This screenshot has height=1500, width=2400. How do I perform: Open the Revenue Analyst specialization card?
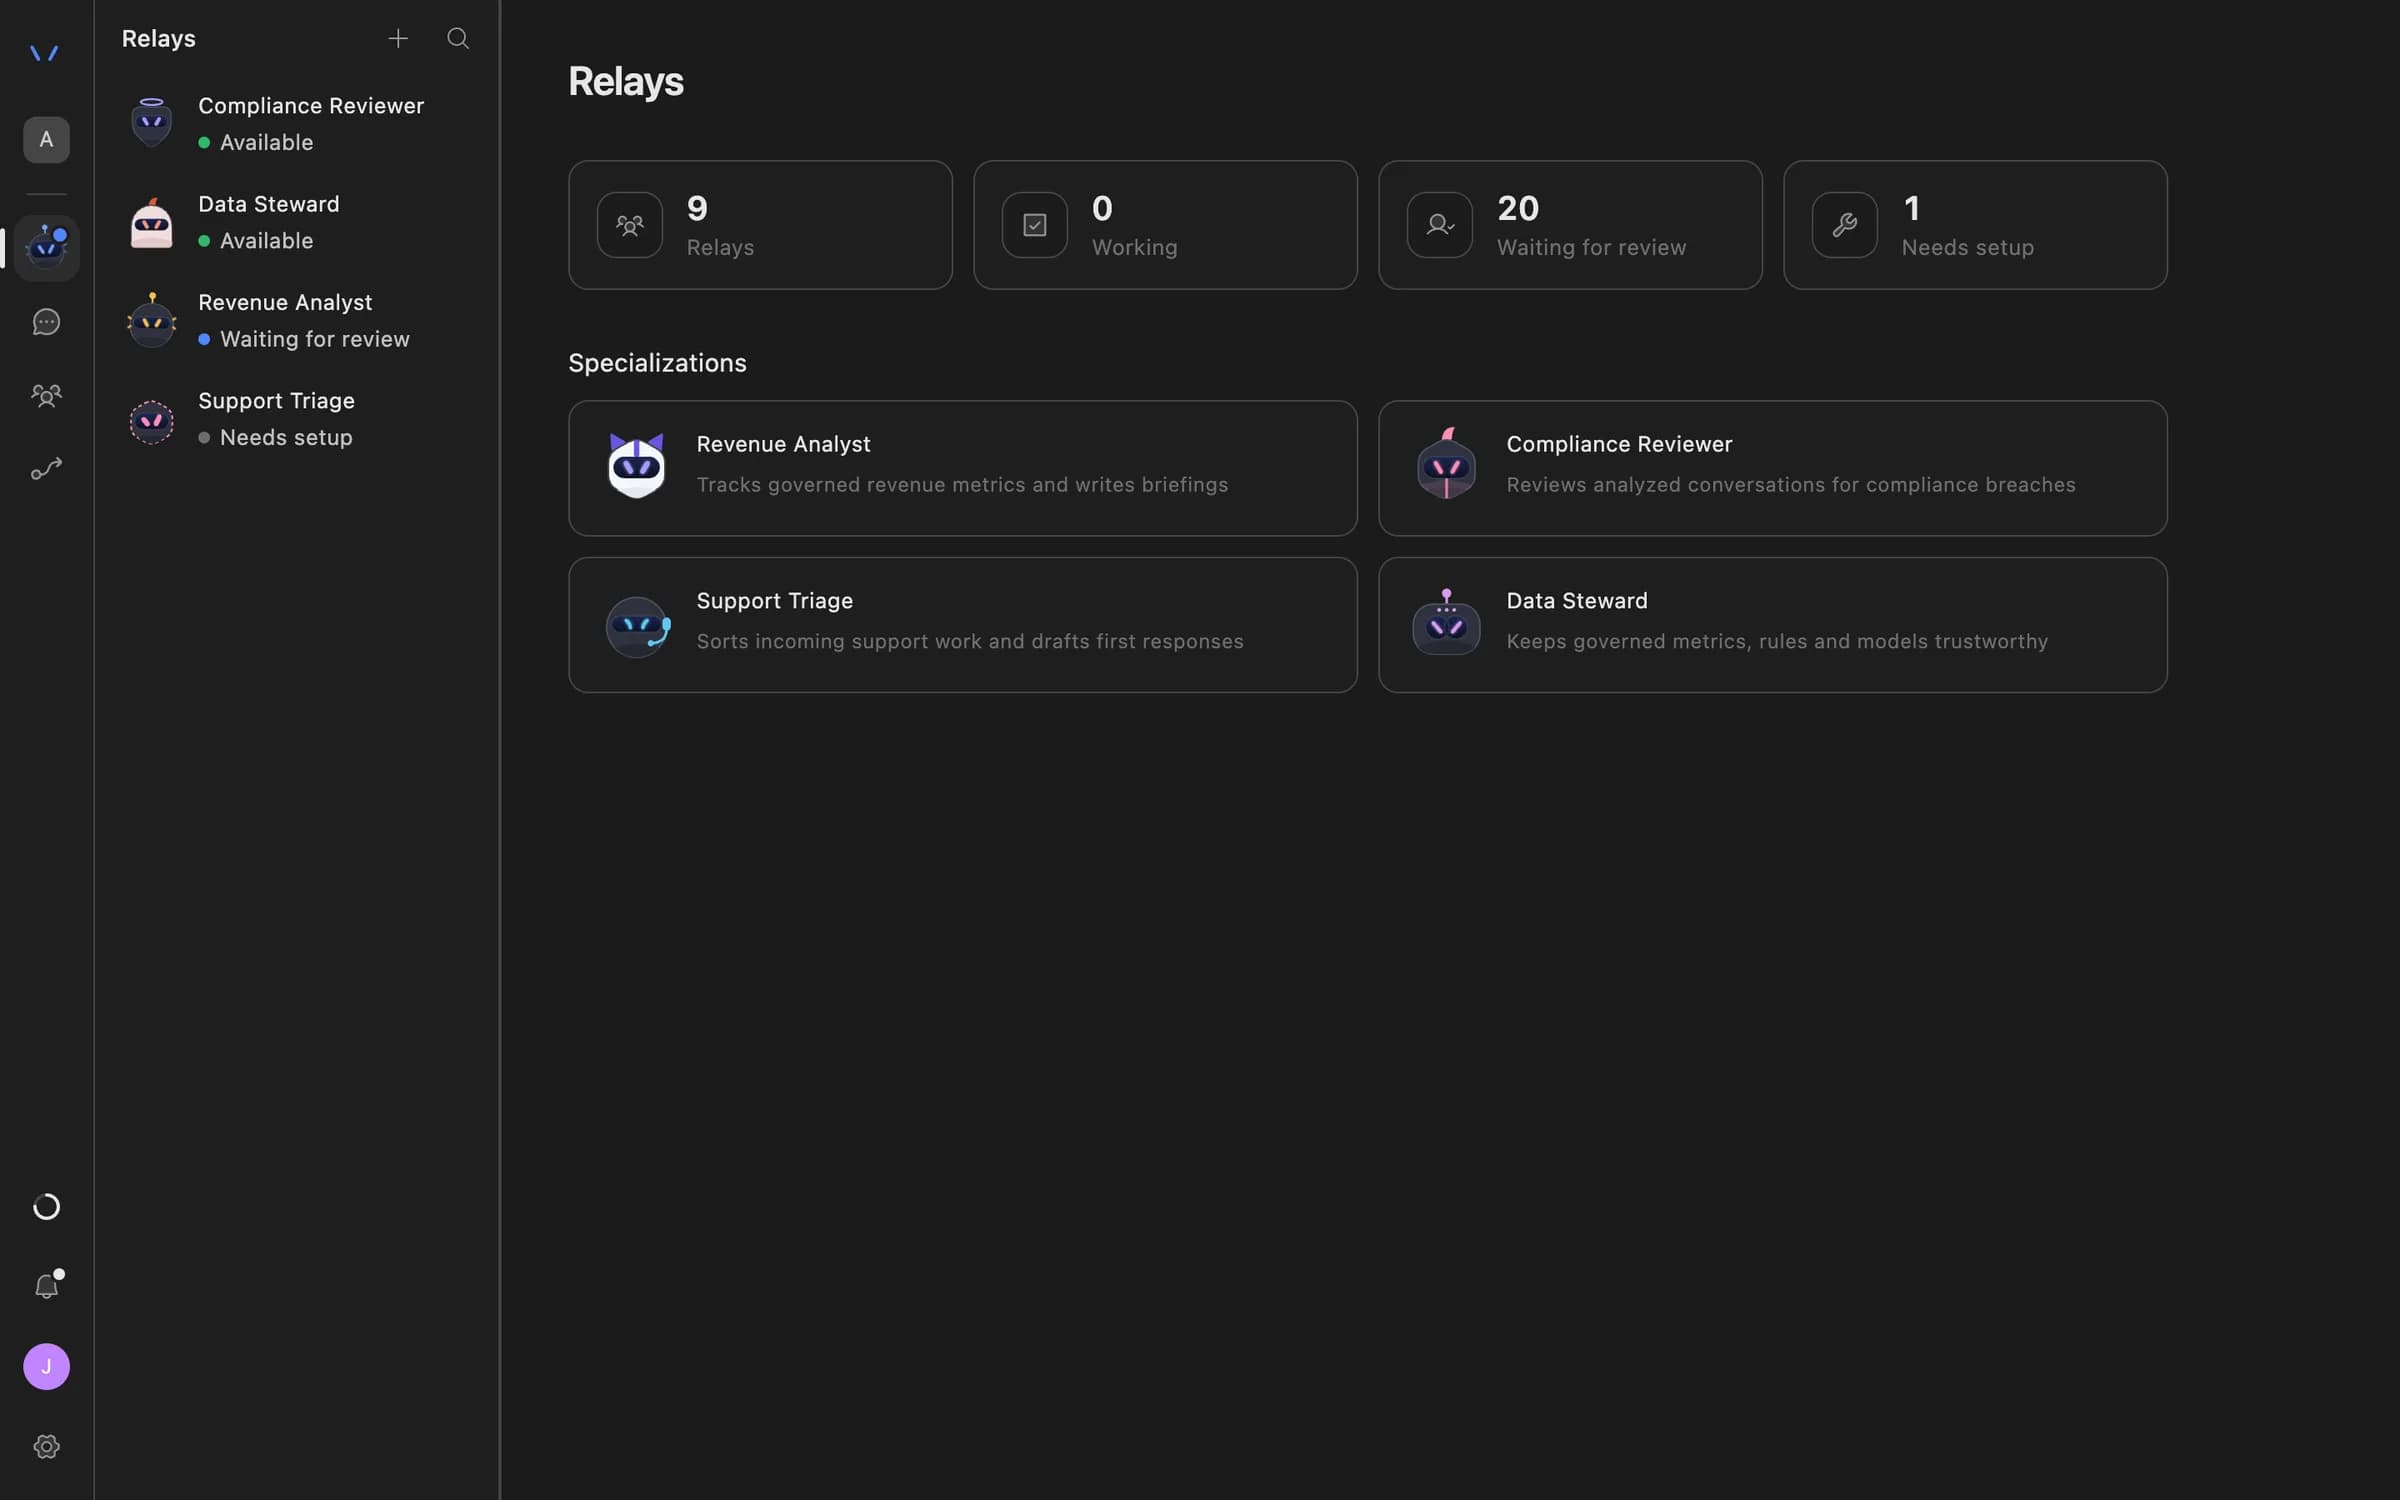pos(962,468)
